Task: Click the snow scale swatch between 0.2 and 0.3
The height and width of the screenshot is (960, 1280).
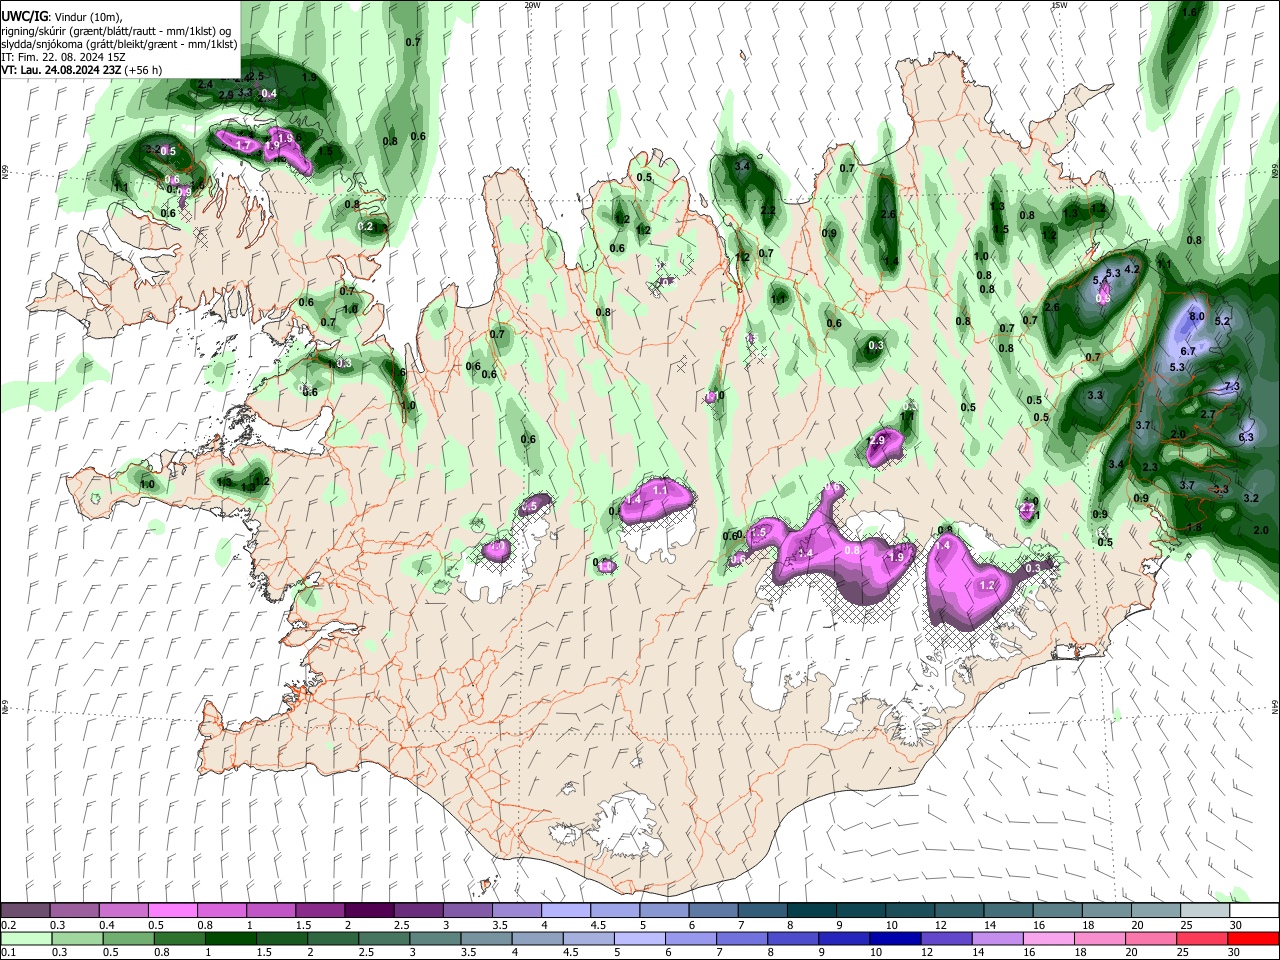Action: point(25,911)
